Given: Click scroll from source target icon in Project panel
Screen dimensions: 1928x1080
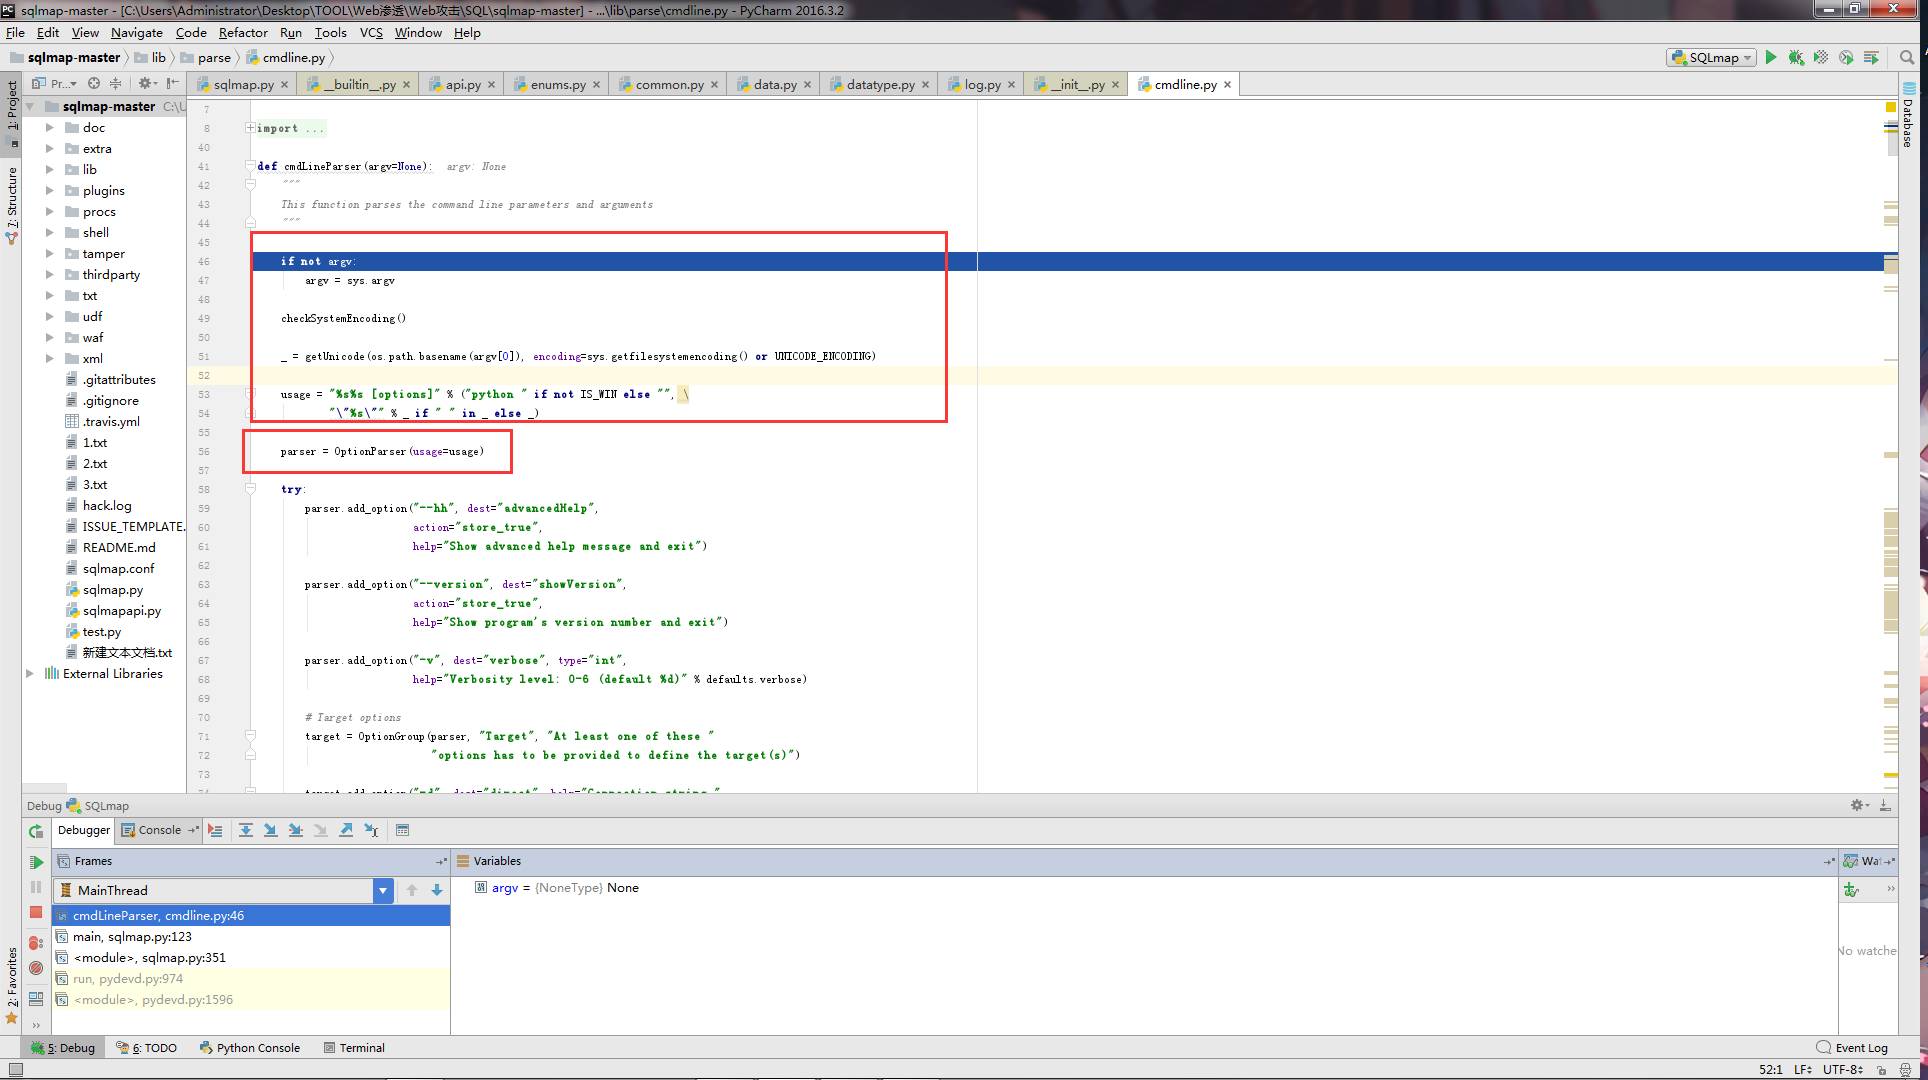Looking at the screenshot, I should (94, 84).
